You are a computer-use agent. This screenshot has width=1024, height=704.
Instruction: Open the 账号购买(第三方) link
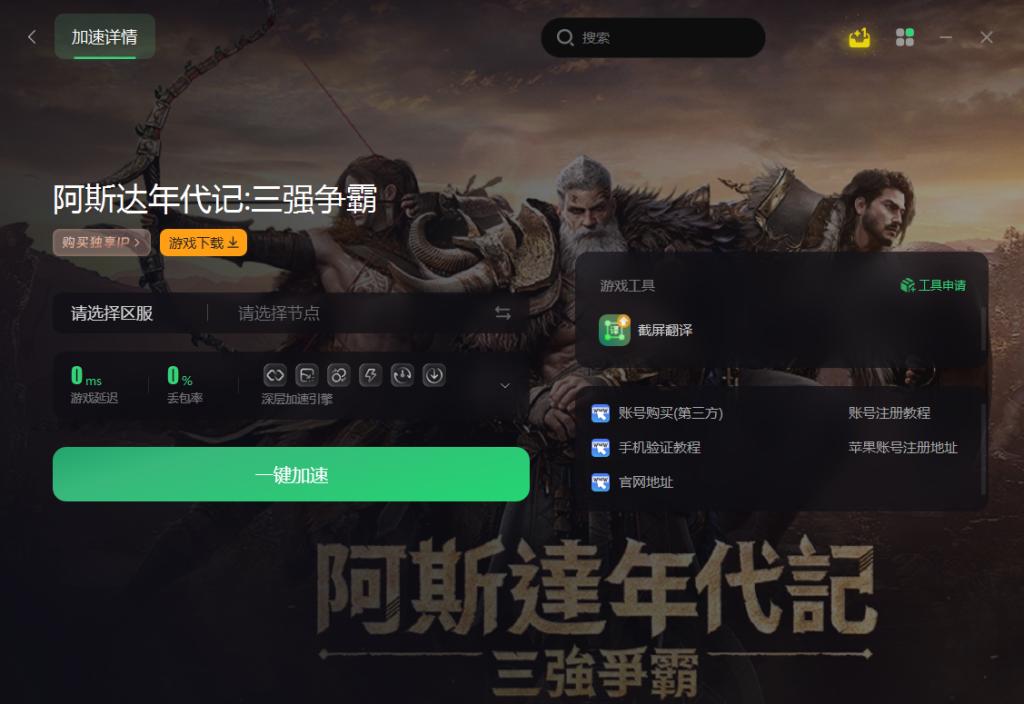(658, 413)
